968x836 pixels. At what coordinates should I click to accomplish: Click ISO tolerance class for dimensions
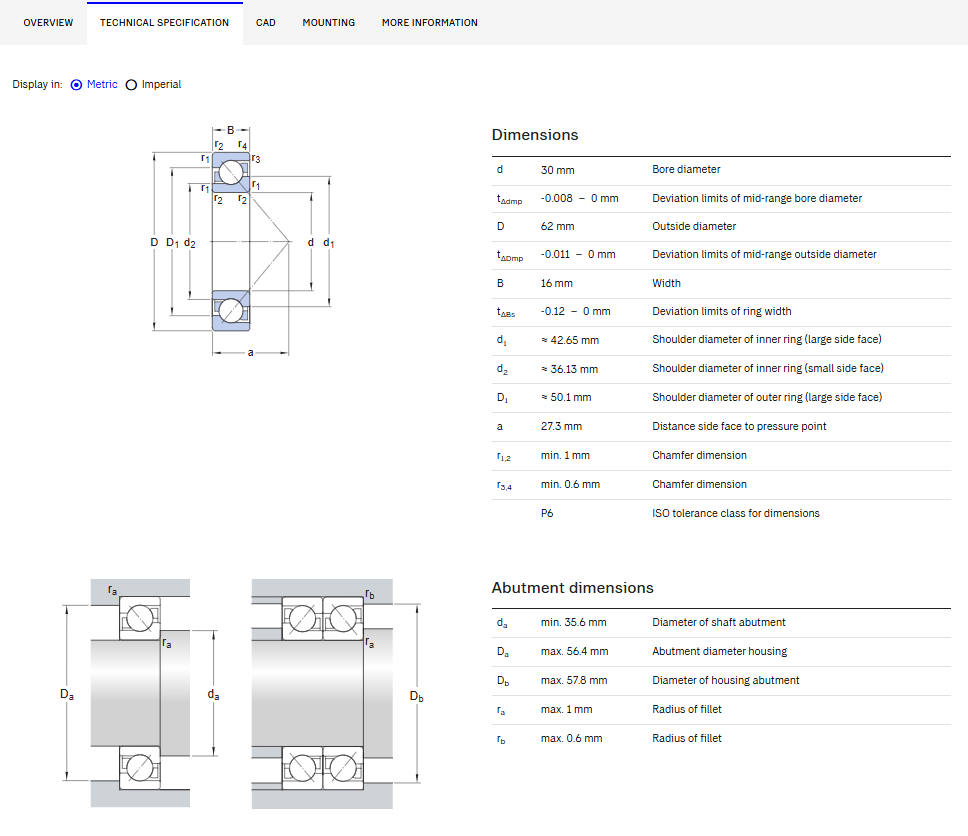point(736,514)
